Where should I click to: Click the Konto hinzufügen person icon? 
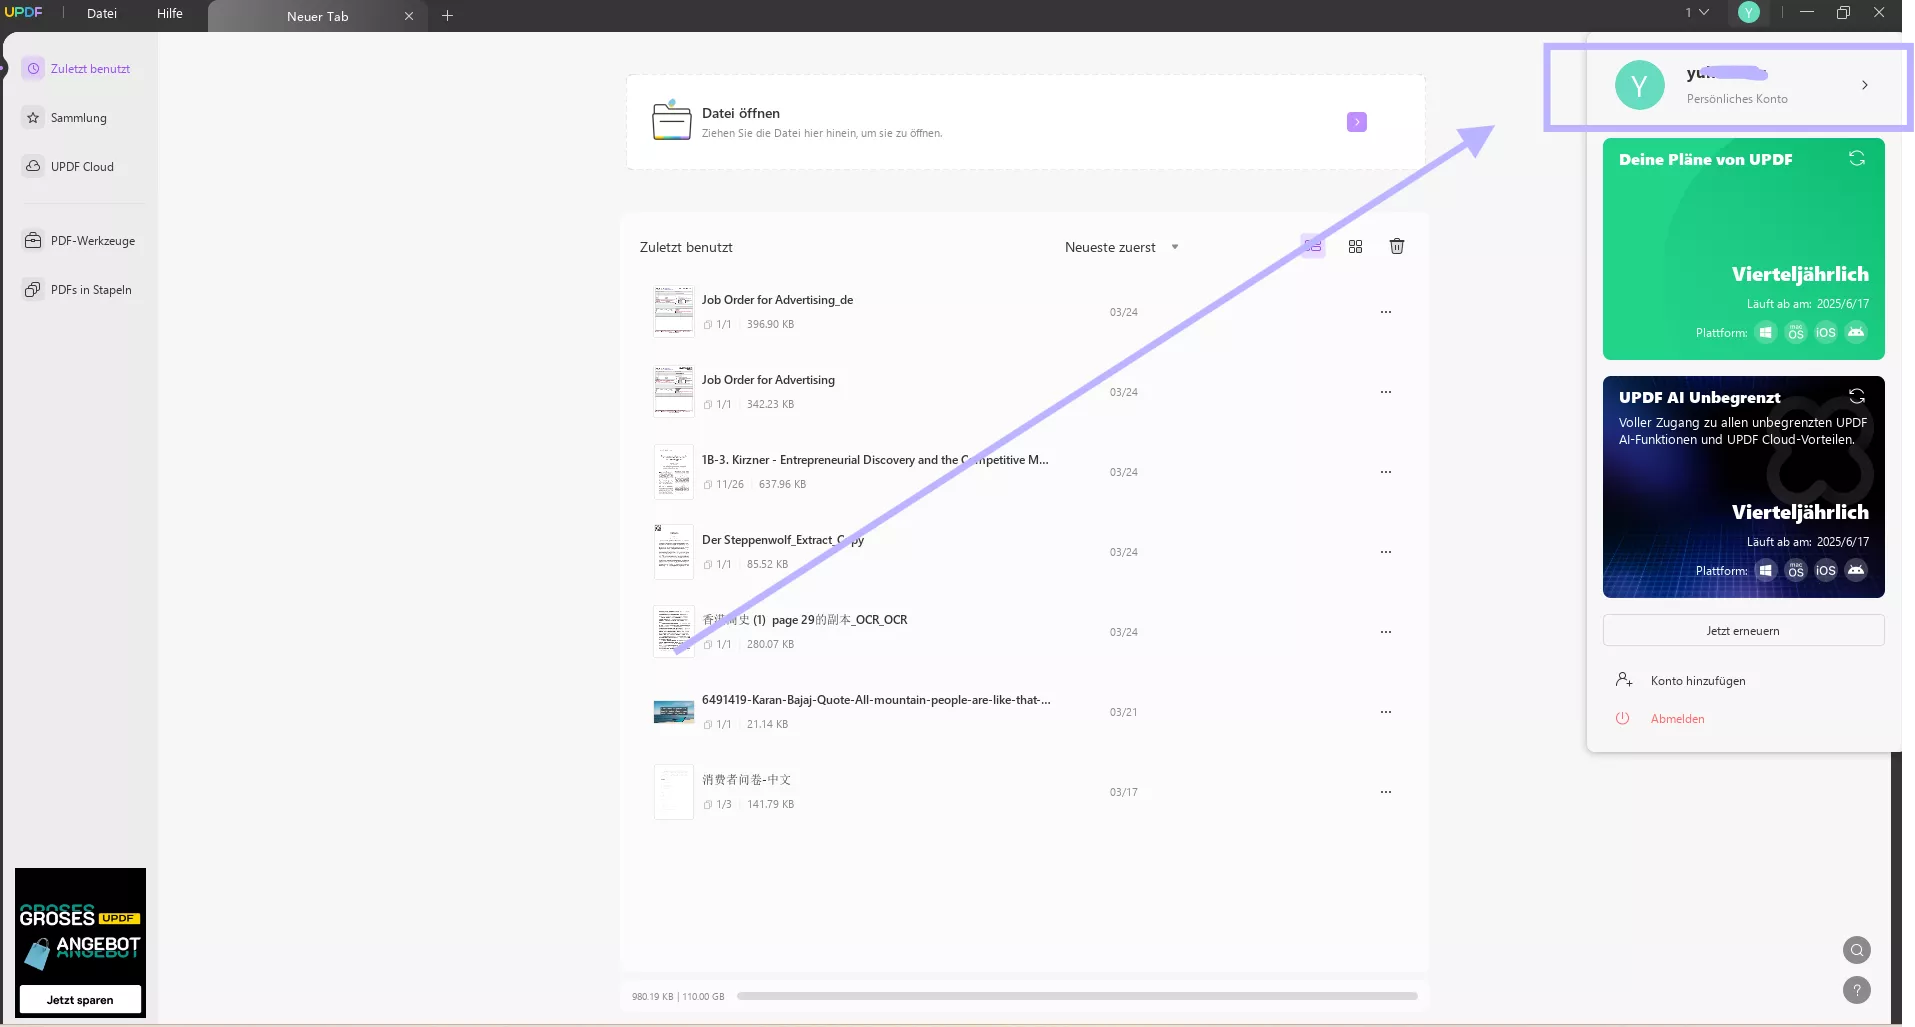pos(1624,680)
